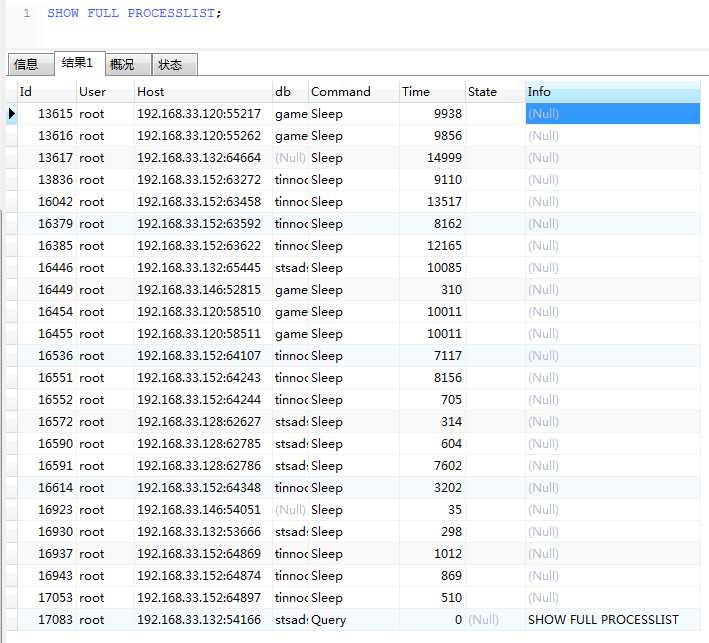The height and width of the screenshot is (643, 709).
Task: Select Id cell 13836
Action: click(x=47, y=180)
